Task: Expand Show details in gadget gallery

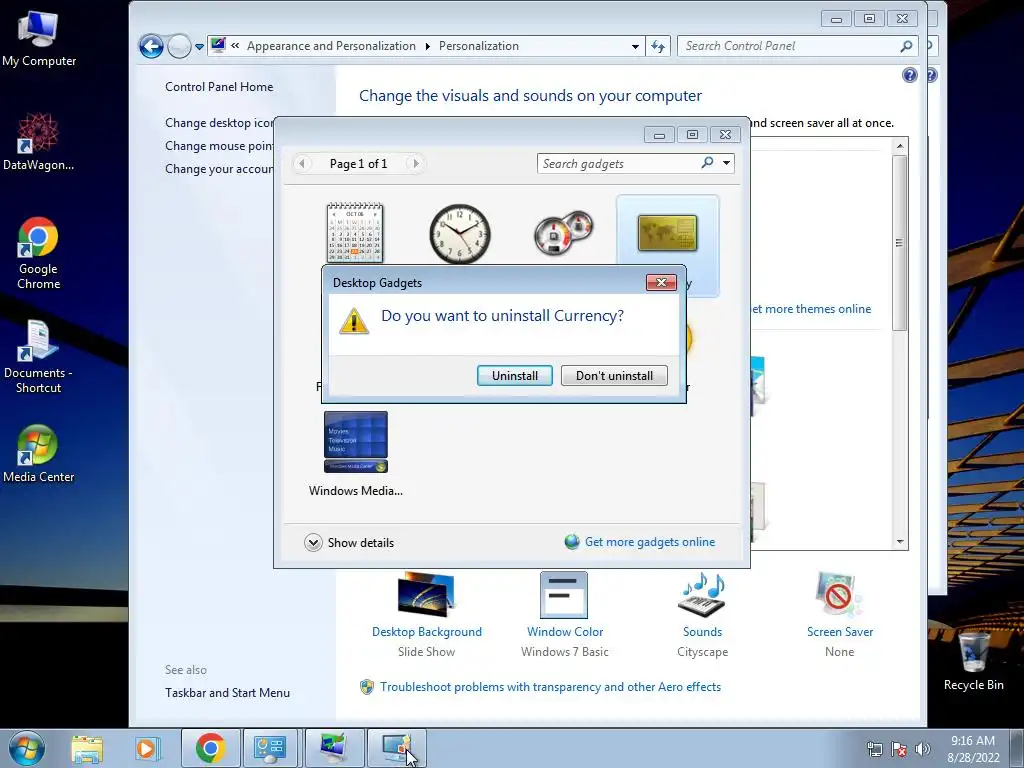Action: pos(349,543)
